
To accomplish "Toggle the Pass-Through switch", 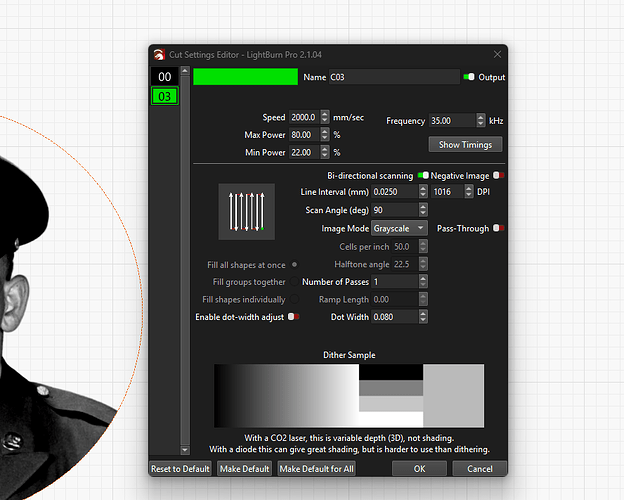I will pyautogui.click(x=498, y=228).
